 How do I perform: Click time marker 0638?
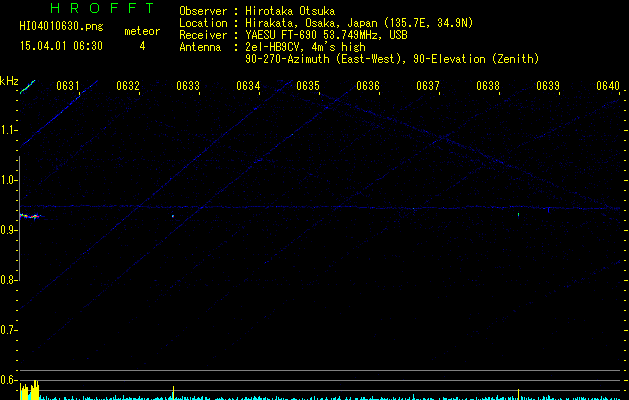488,86
